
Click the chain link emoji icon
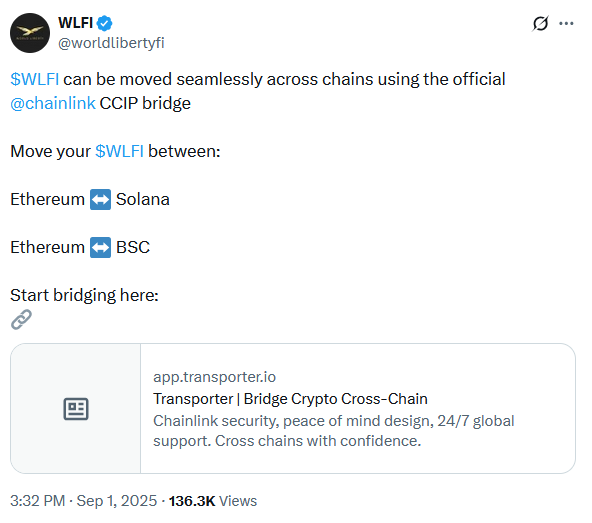(21, 319)
